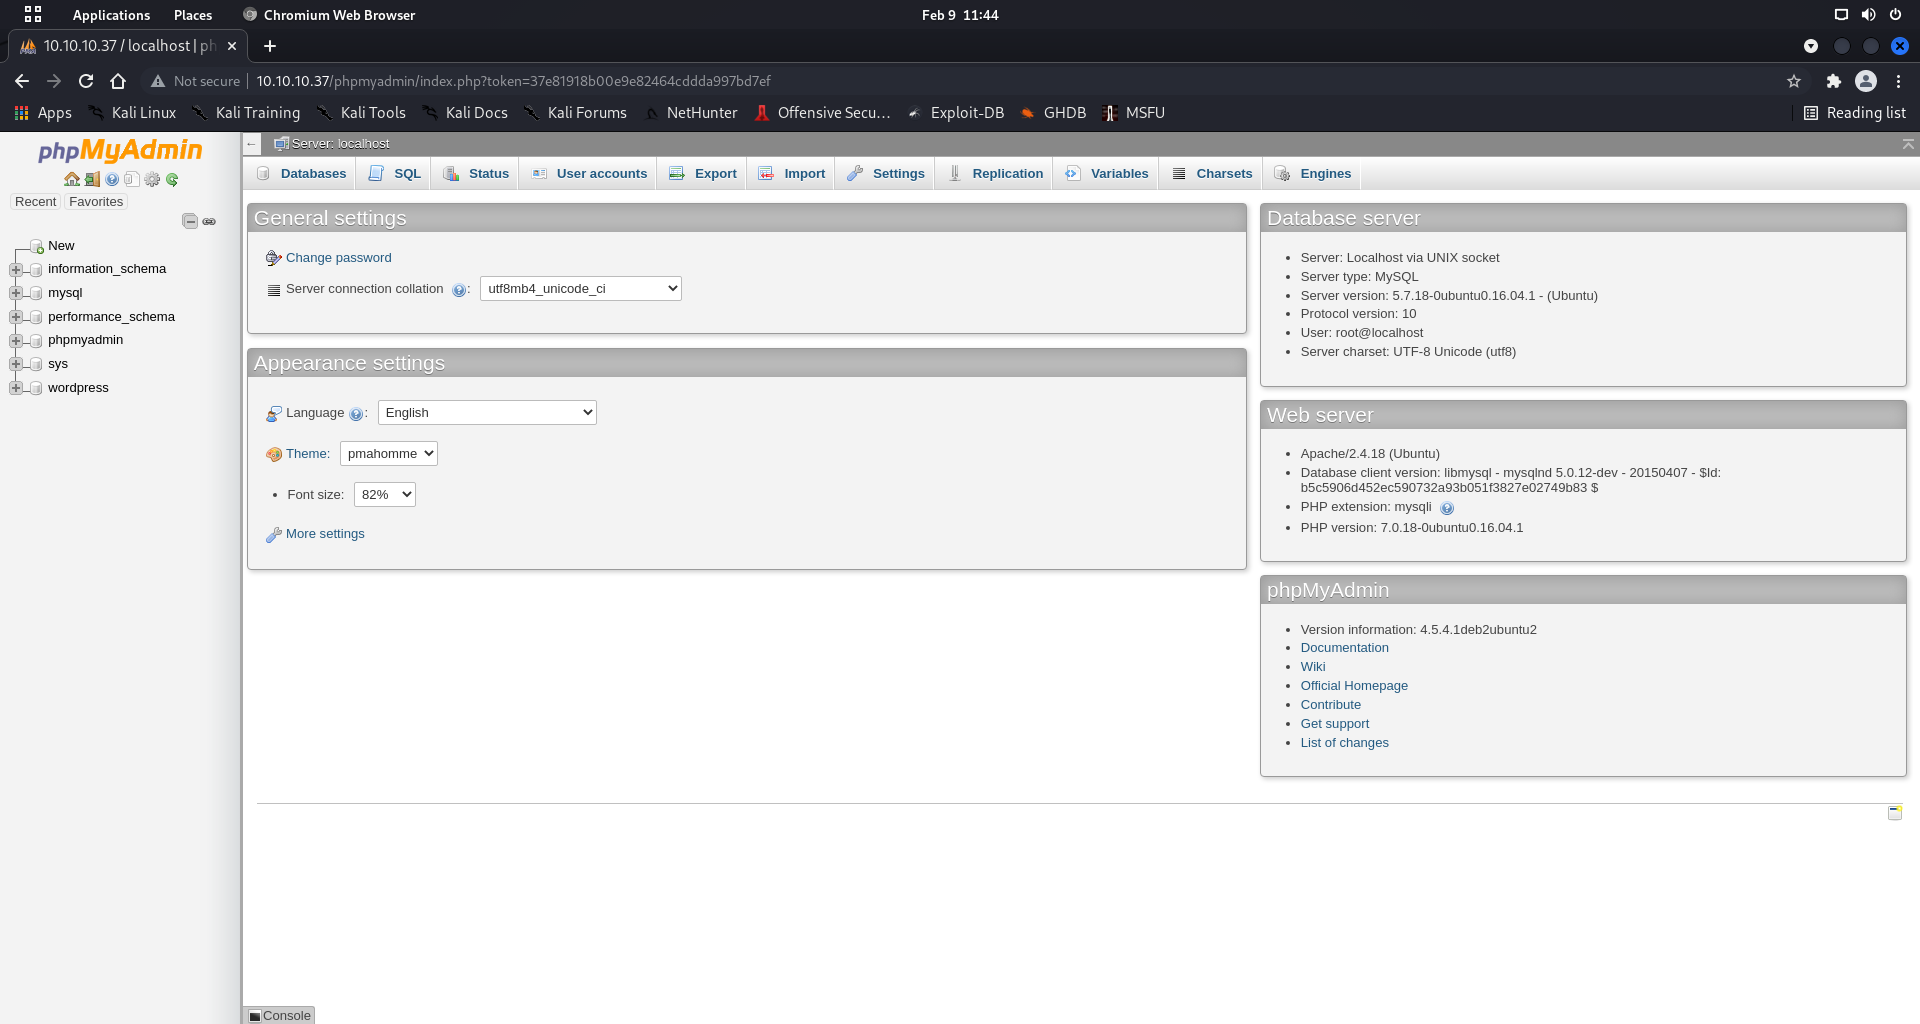Expand the mysql database node
1920x1024 pixels.
[16, 293]
